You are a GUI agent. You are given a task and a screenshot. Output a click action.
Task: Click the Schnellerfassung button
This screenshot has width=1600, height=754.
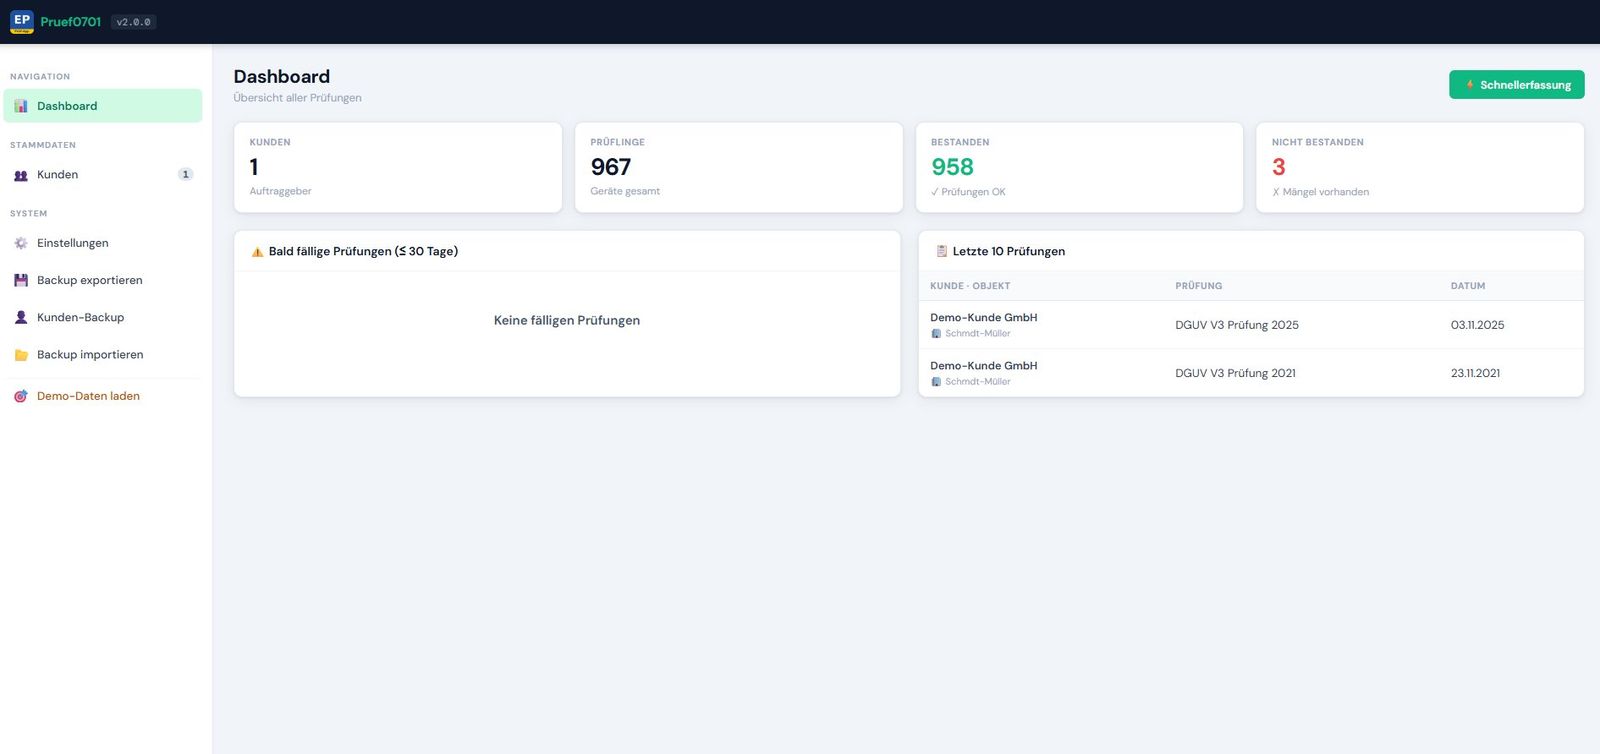click(1516, 85)
